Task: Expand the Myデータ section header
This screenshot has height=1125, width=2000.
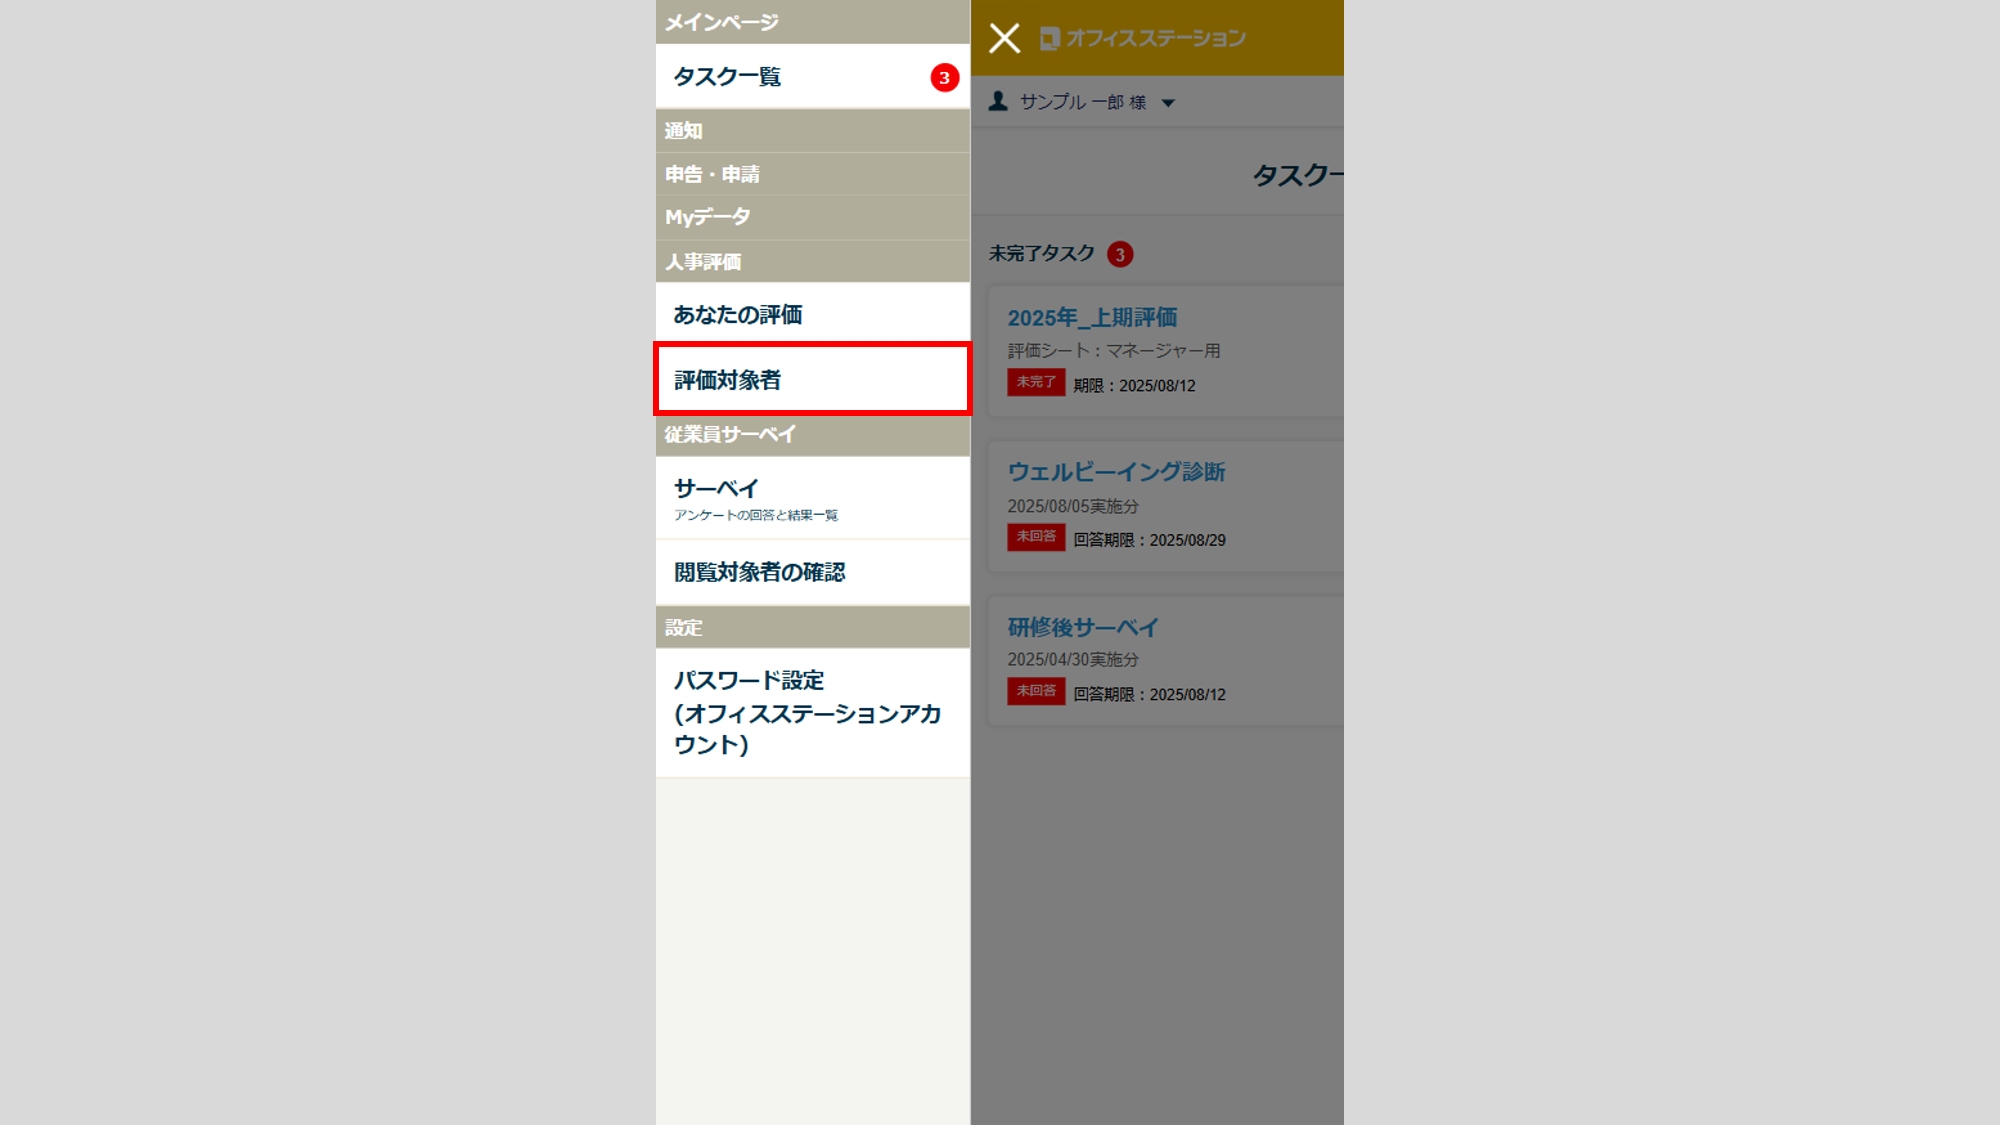Action: [x=813, y=217]
